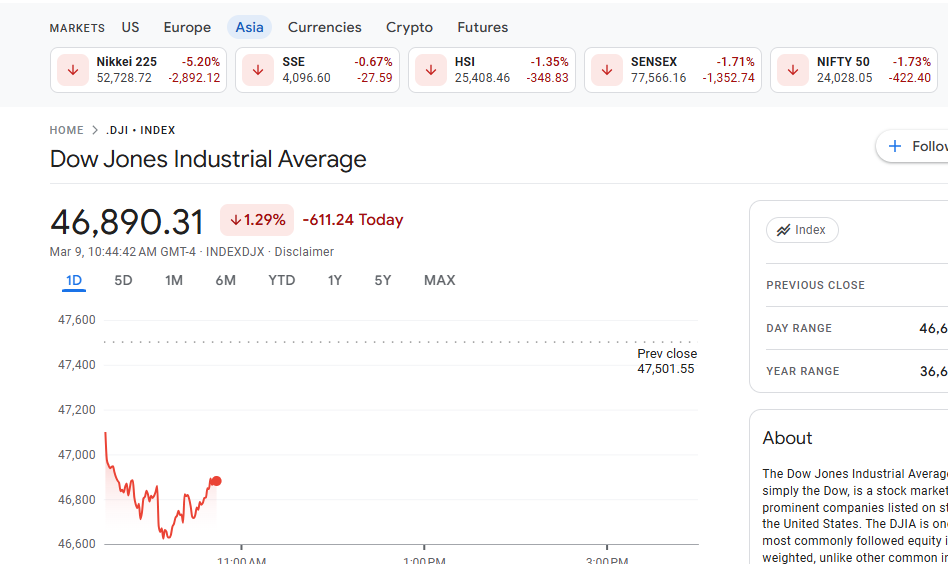Click the red endpoint marker on chart
The width and height of the screenshot is (948, 564).
click(216, 481)
